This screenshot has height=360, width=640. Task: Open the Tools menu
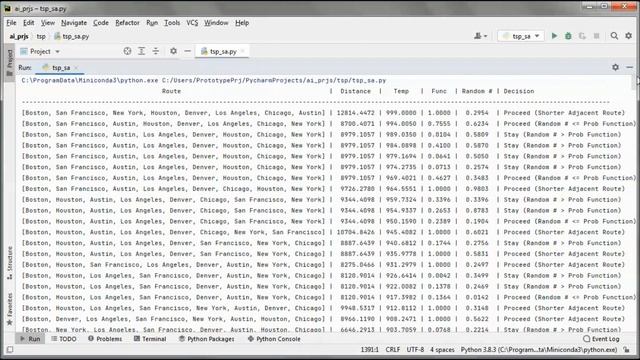pos(172,23)
